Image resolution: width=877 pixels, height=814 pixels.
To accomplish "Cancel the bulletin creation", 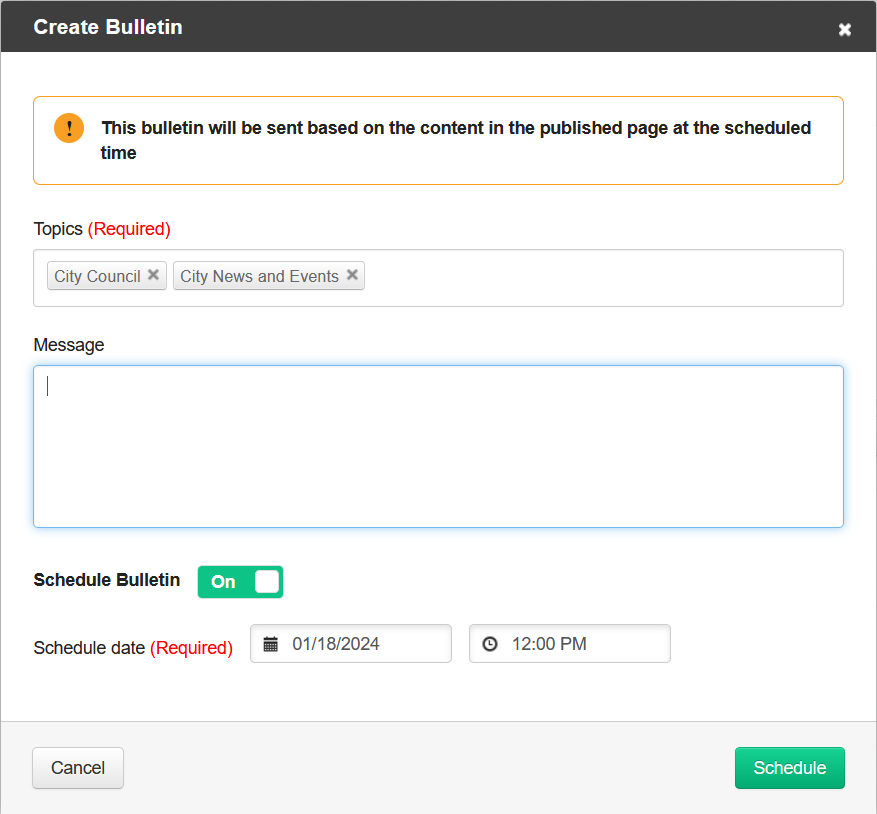I will coord(77,768).
